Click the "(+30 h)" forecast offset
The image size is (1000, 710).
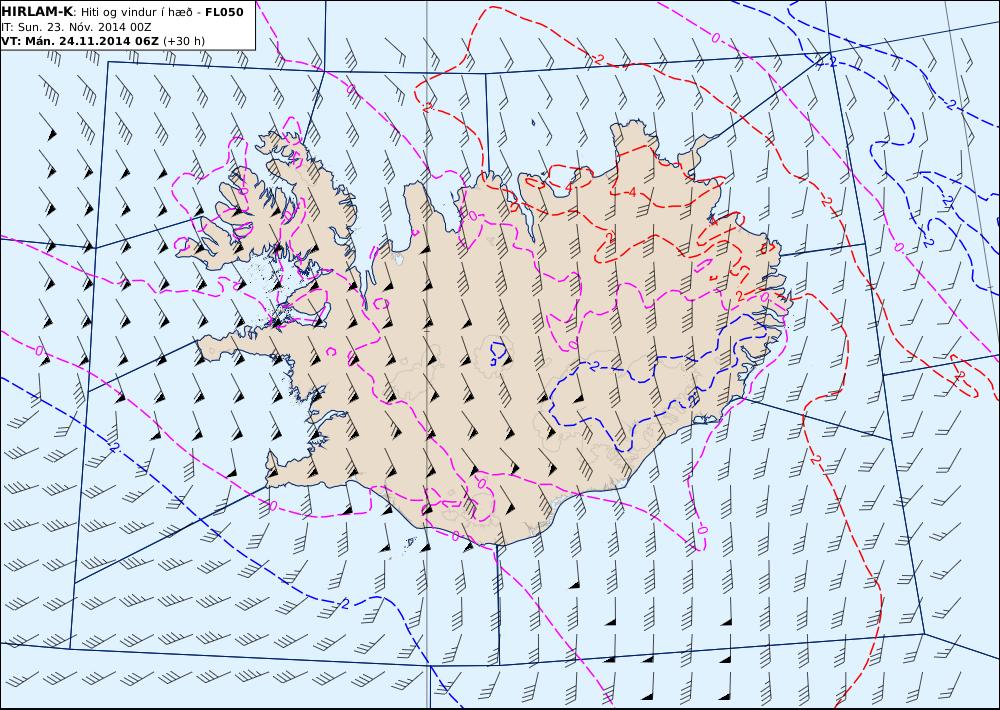[184, 41]
